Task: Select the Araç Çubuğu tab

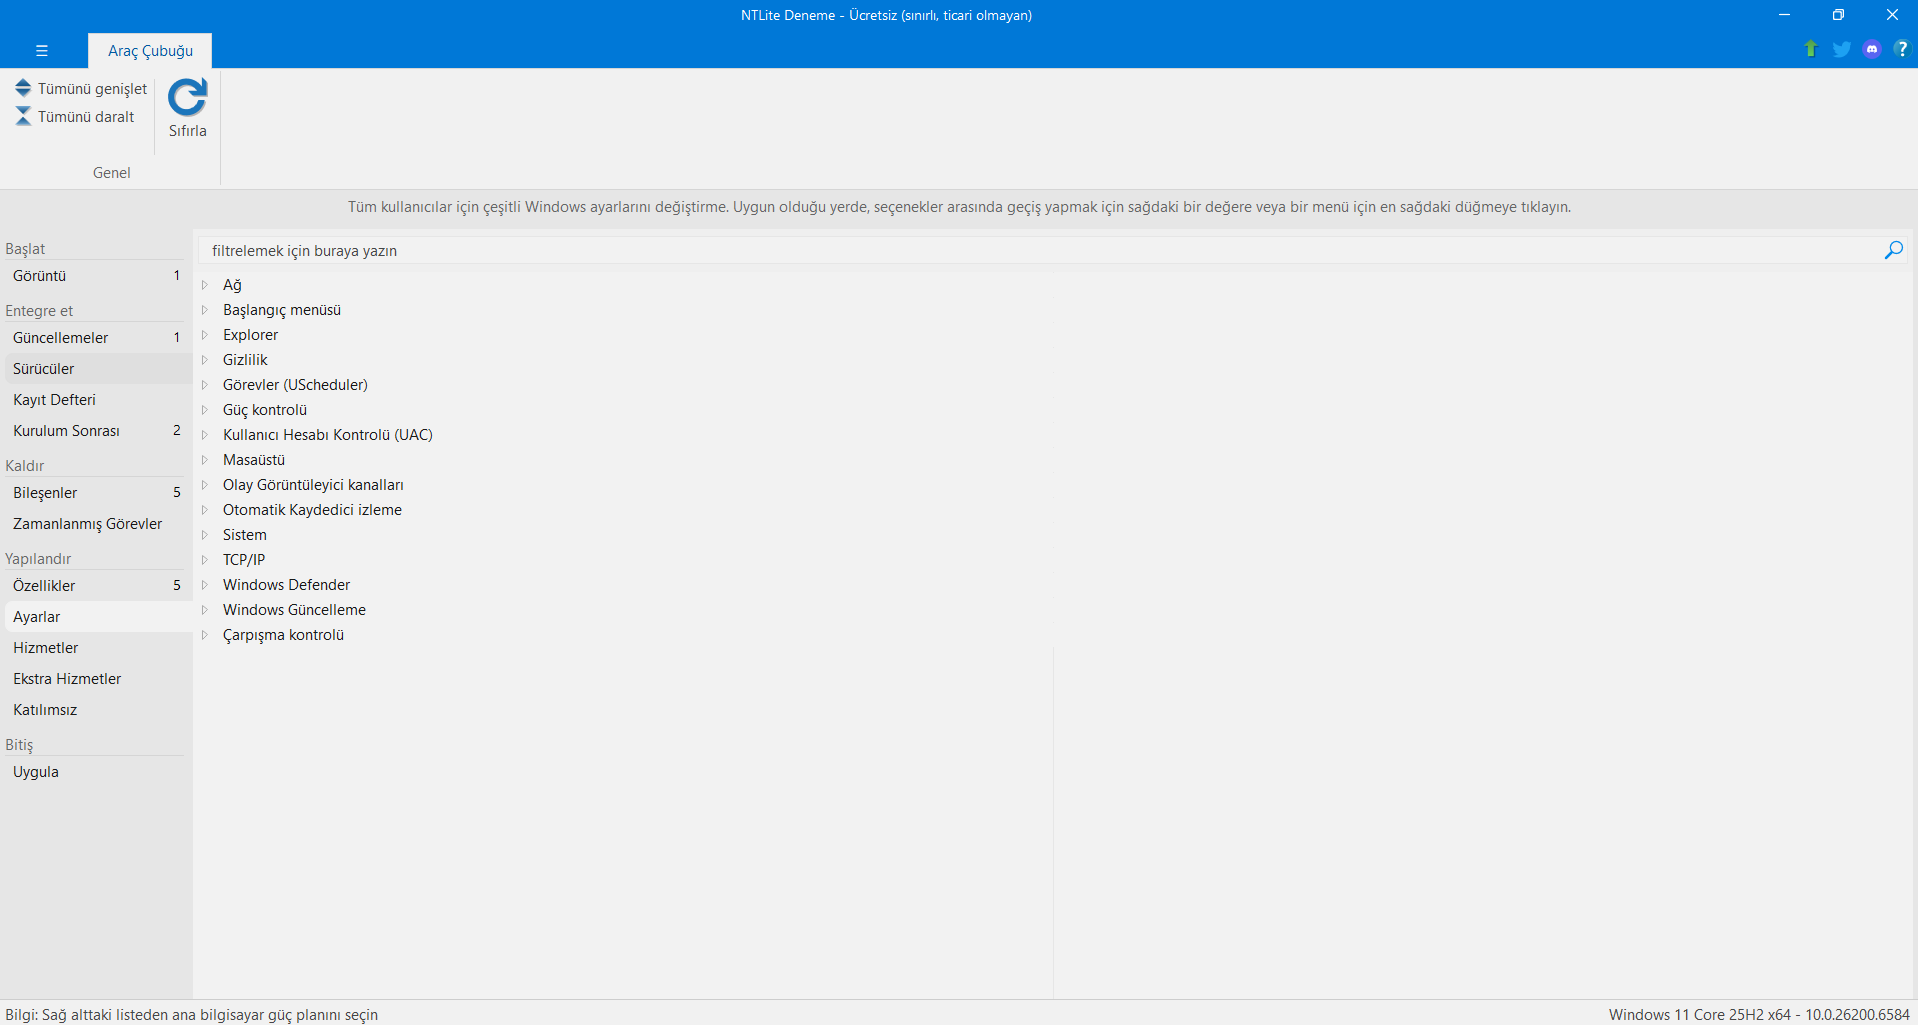Action: point(150,51)
